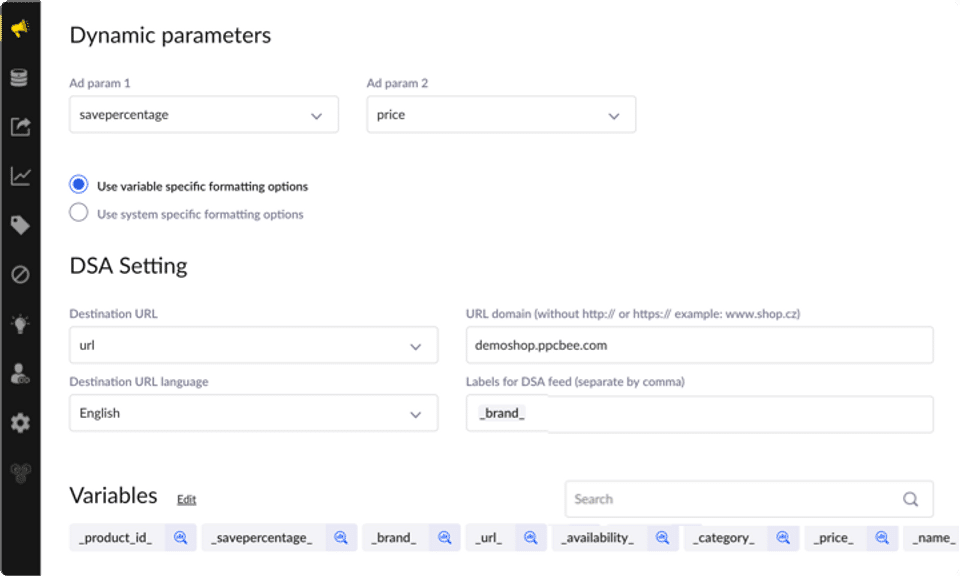Click the _url_ variable chip label
This screenshot has height=576, width=960.
489,537
